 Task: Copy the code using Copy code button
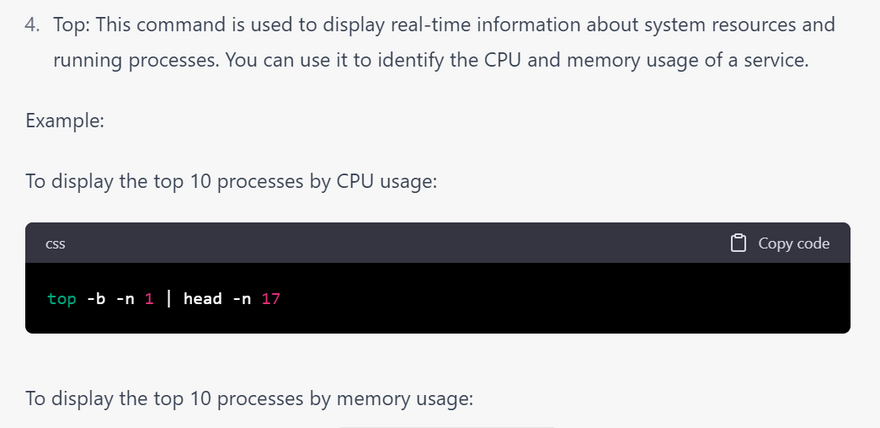tap(780, 243)
